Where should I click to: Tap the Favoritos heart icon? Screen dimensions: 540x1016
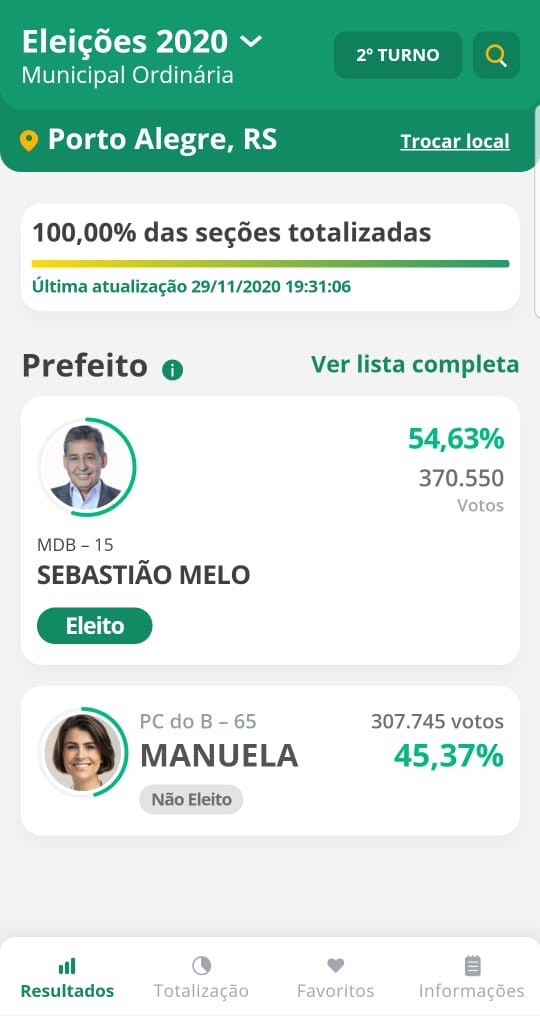coord(336,966)
